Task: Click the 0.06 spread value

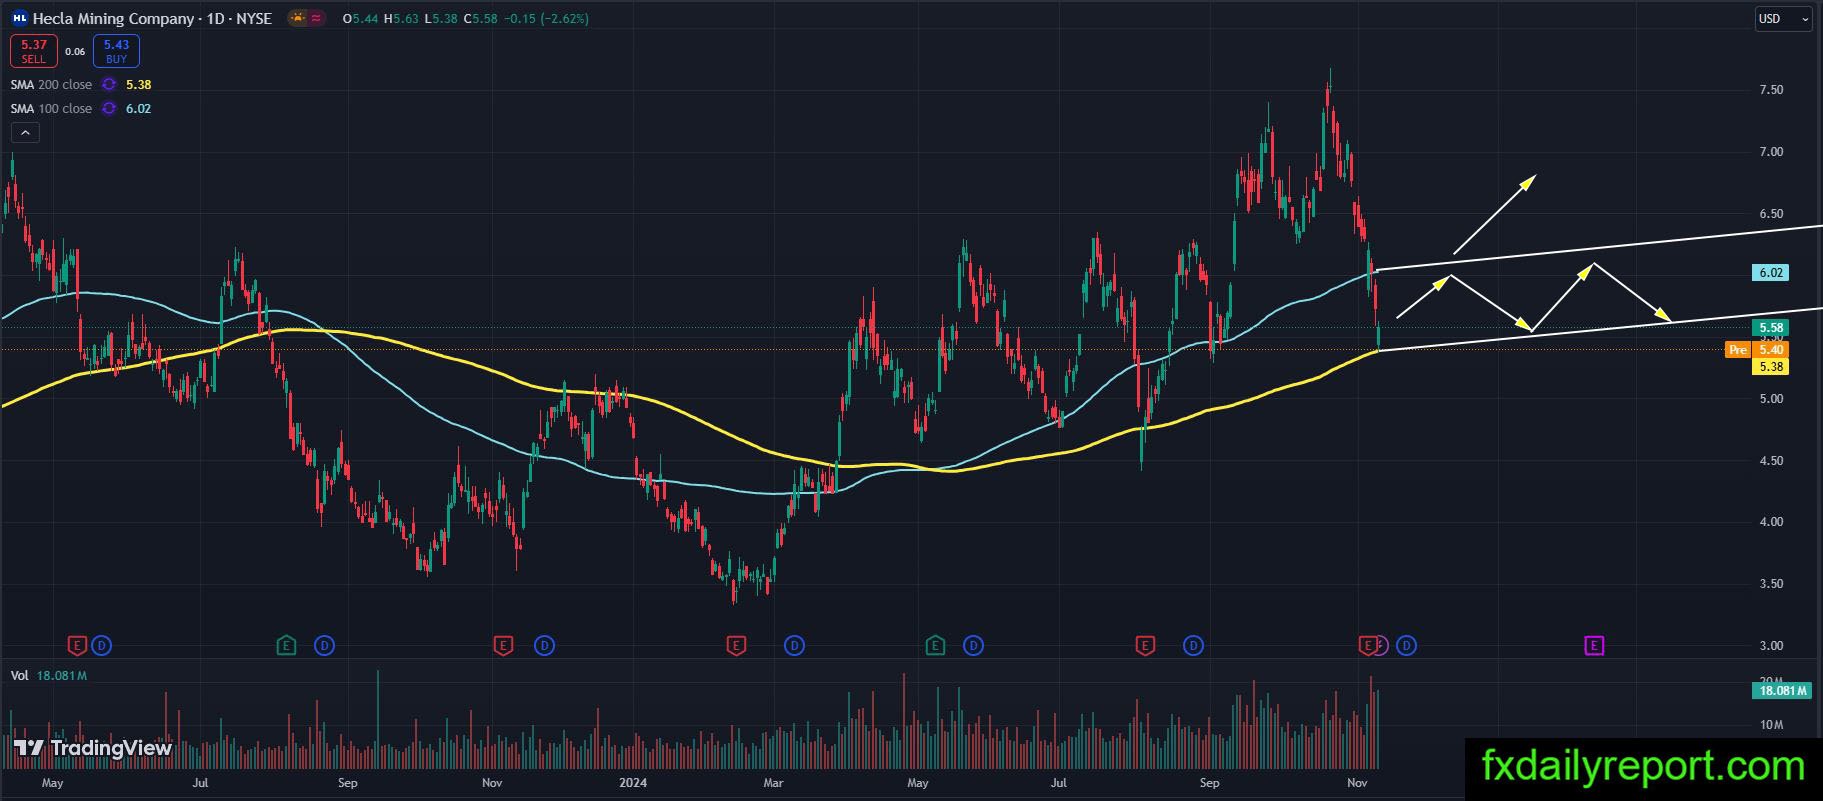Action: tap(75, 51)
